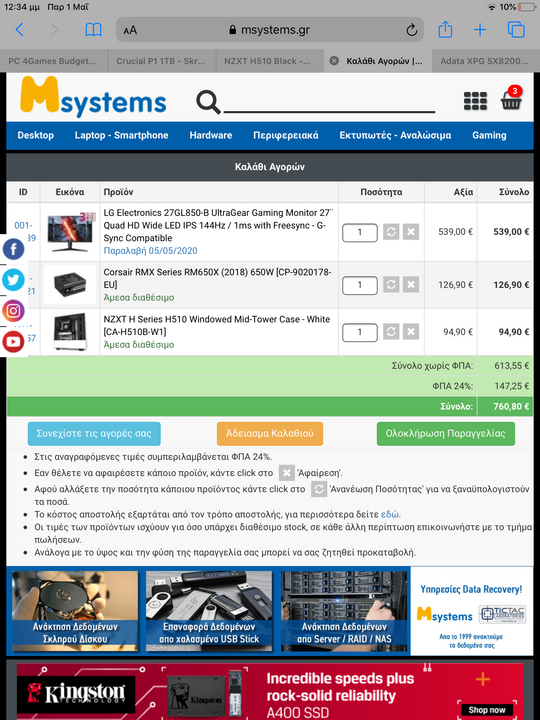The image size is (540, 720).
Task: Click the search magnifier icon
Action: (x=208, y=101)
